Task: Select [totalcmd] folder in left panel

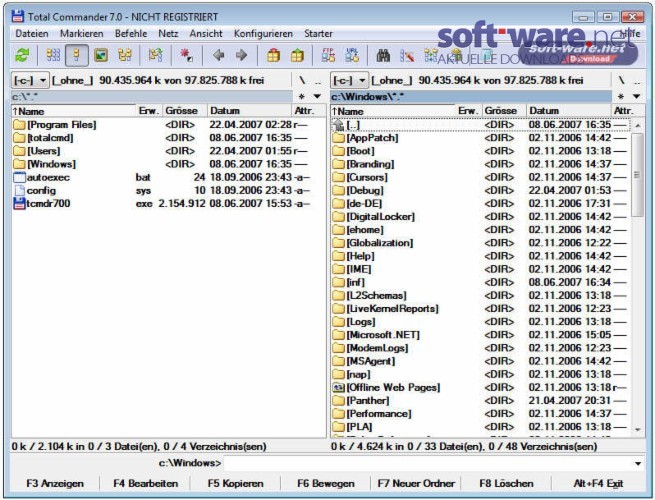Action: [x=169, y=138]
